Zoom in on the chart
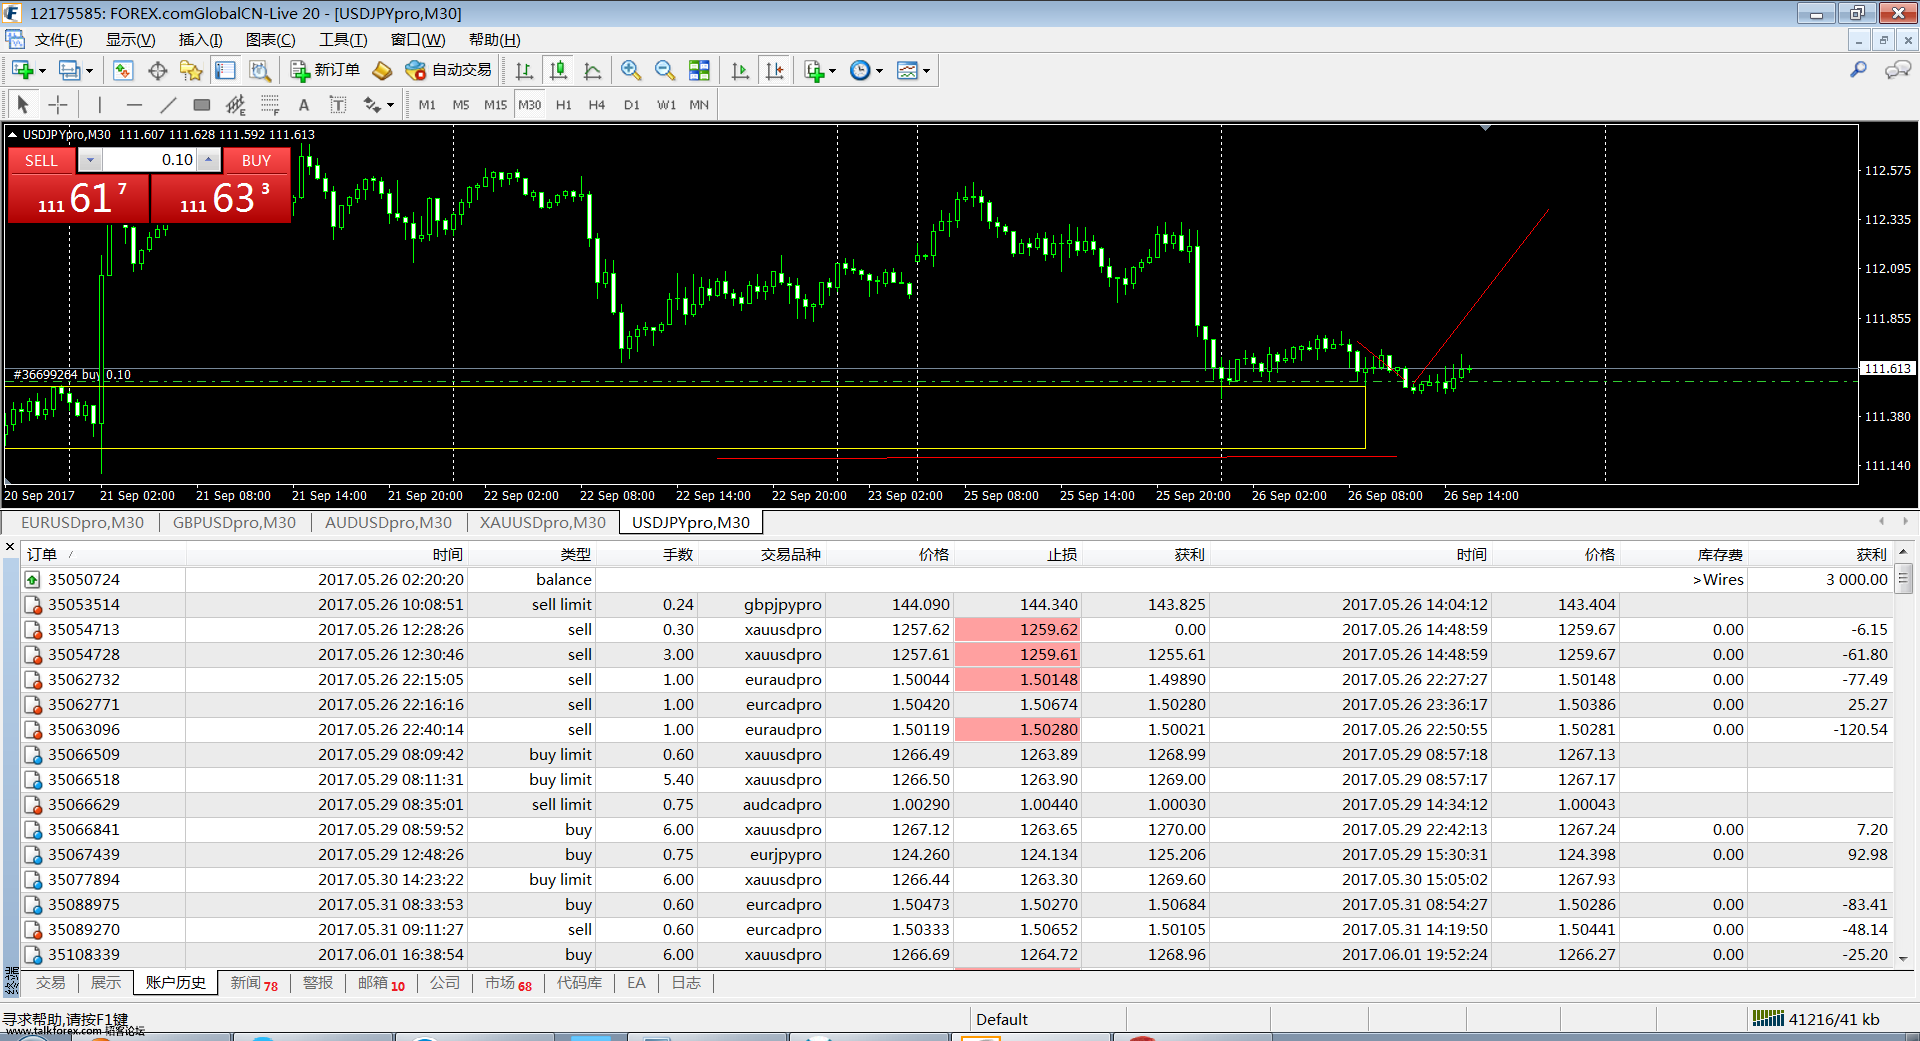The width and height of the screenshot is (1920, 1041). click(631, 70)
